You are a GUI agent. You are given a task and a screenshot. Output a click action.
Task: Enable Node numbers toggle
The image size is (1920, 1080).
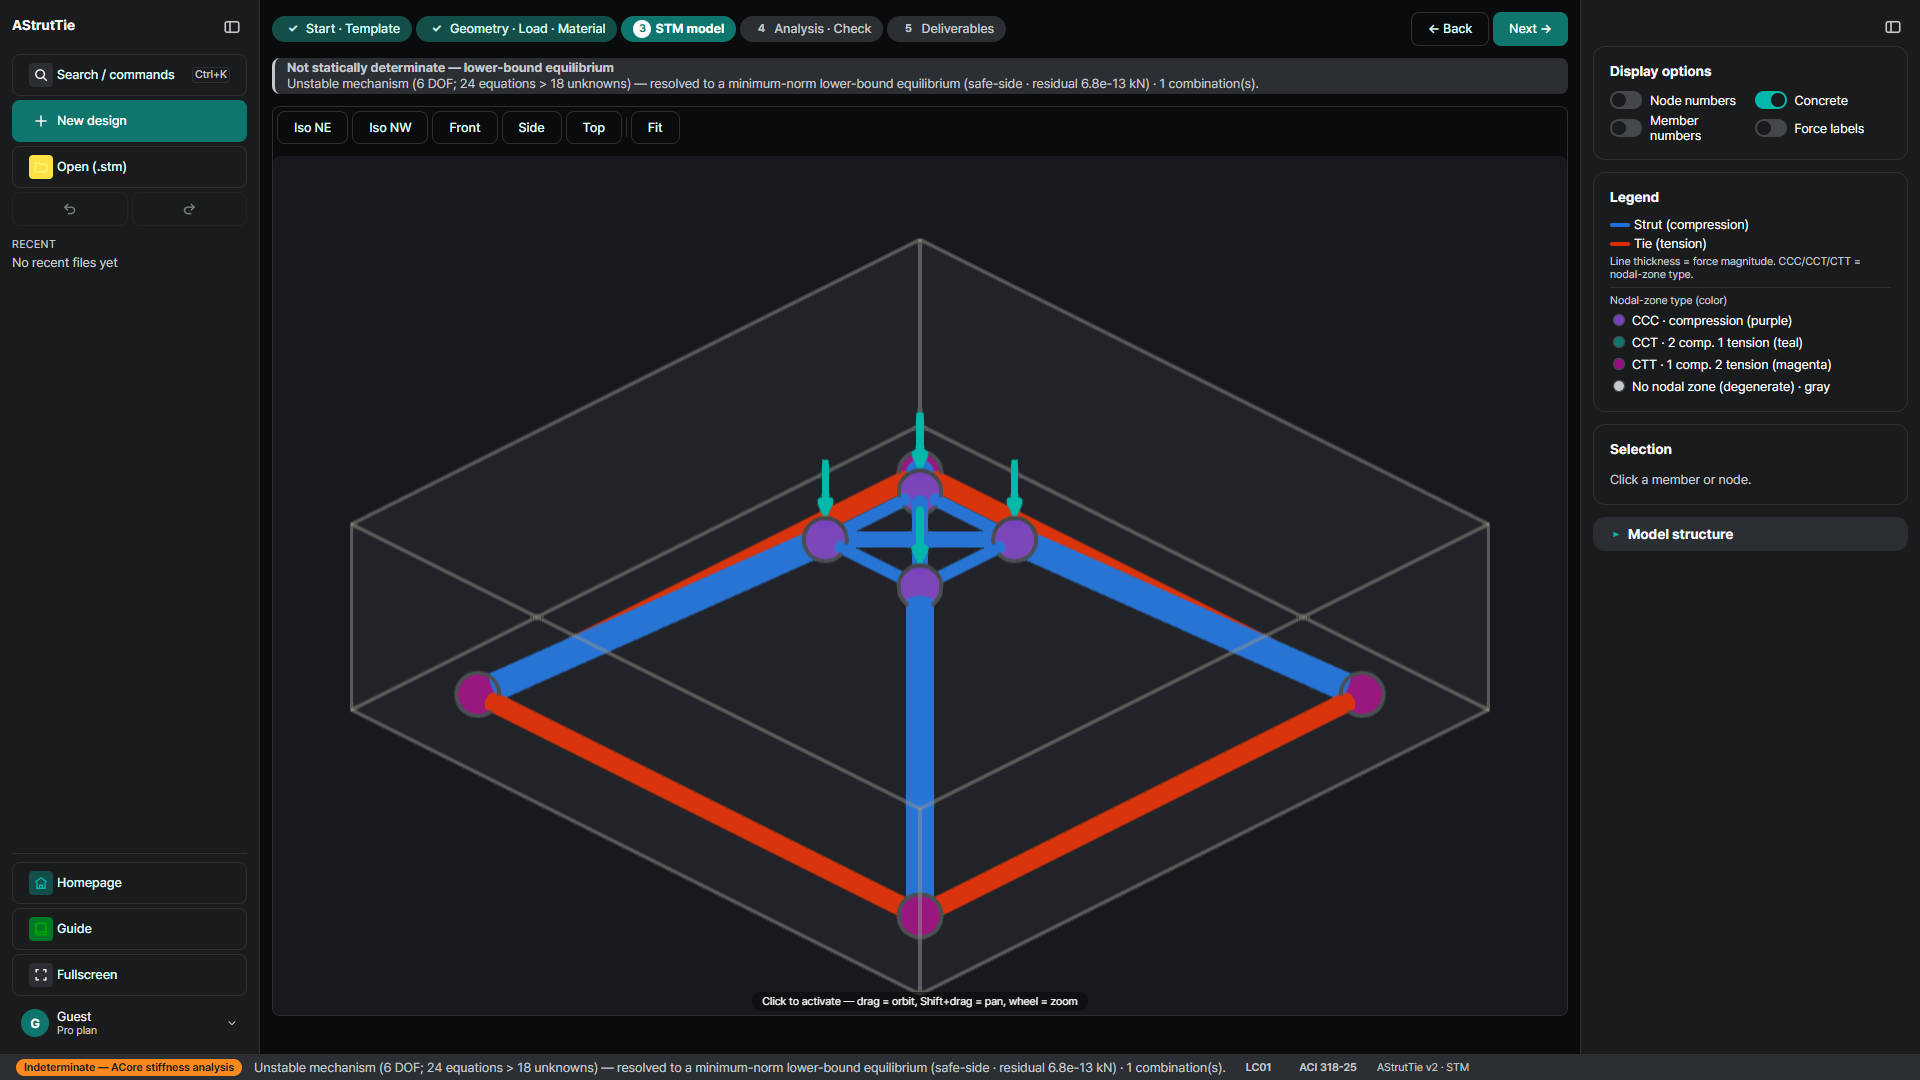tap(1626, 100)
